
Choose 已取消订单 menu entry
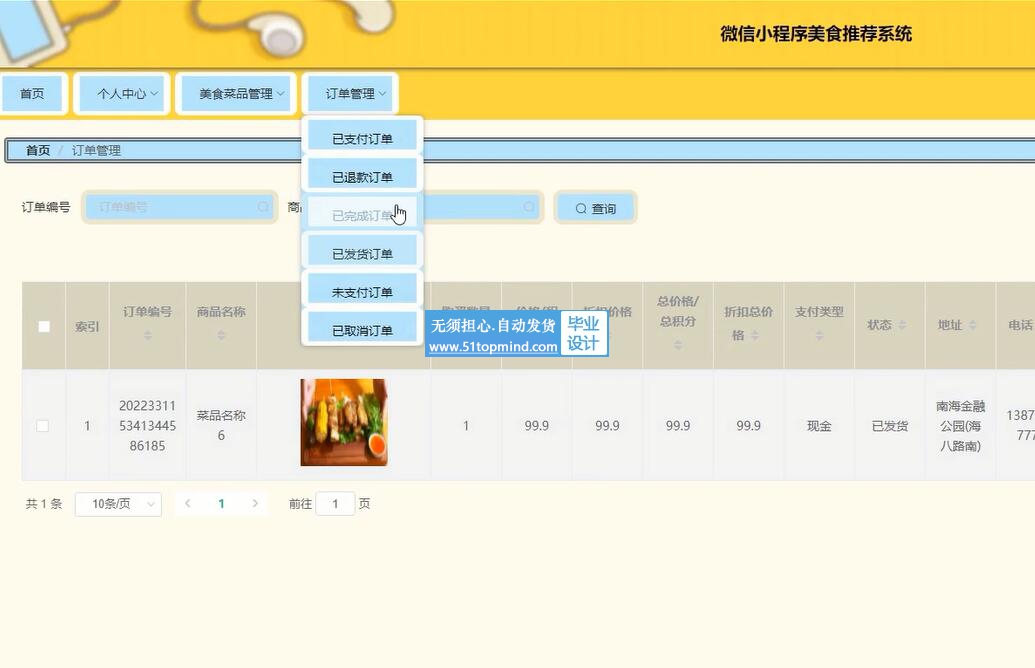(x=362, y=329)
